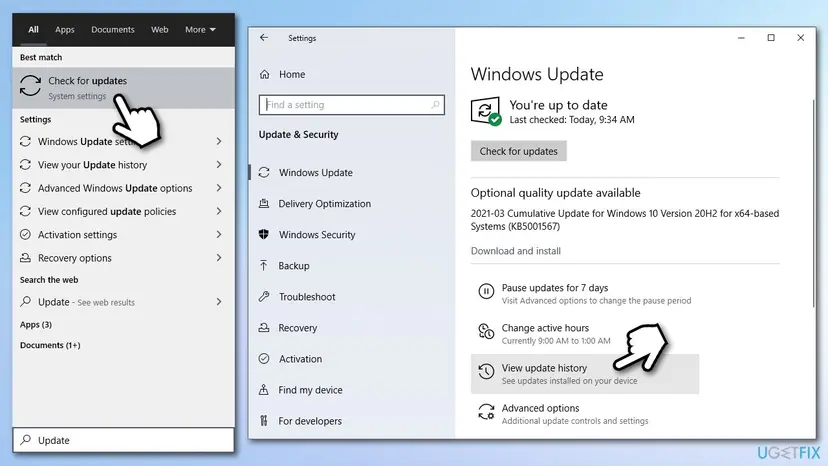Expand arrow for Activation settings result
Viewport: 828px width, 466px height.
(x=219, y=235)
